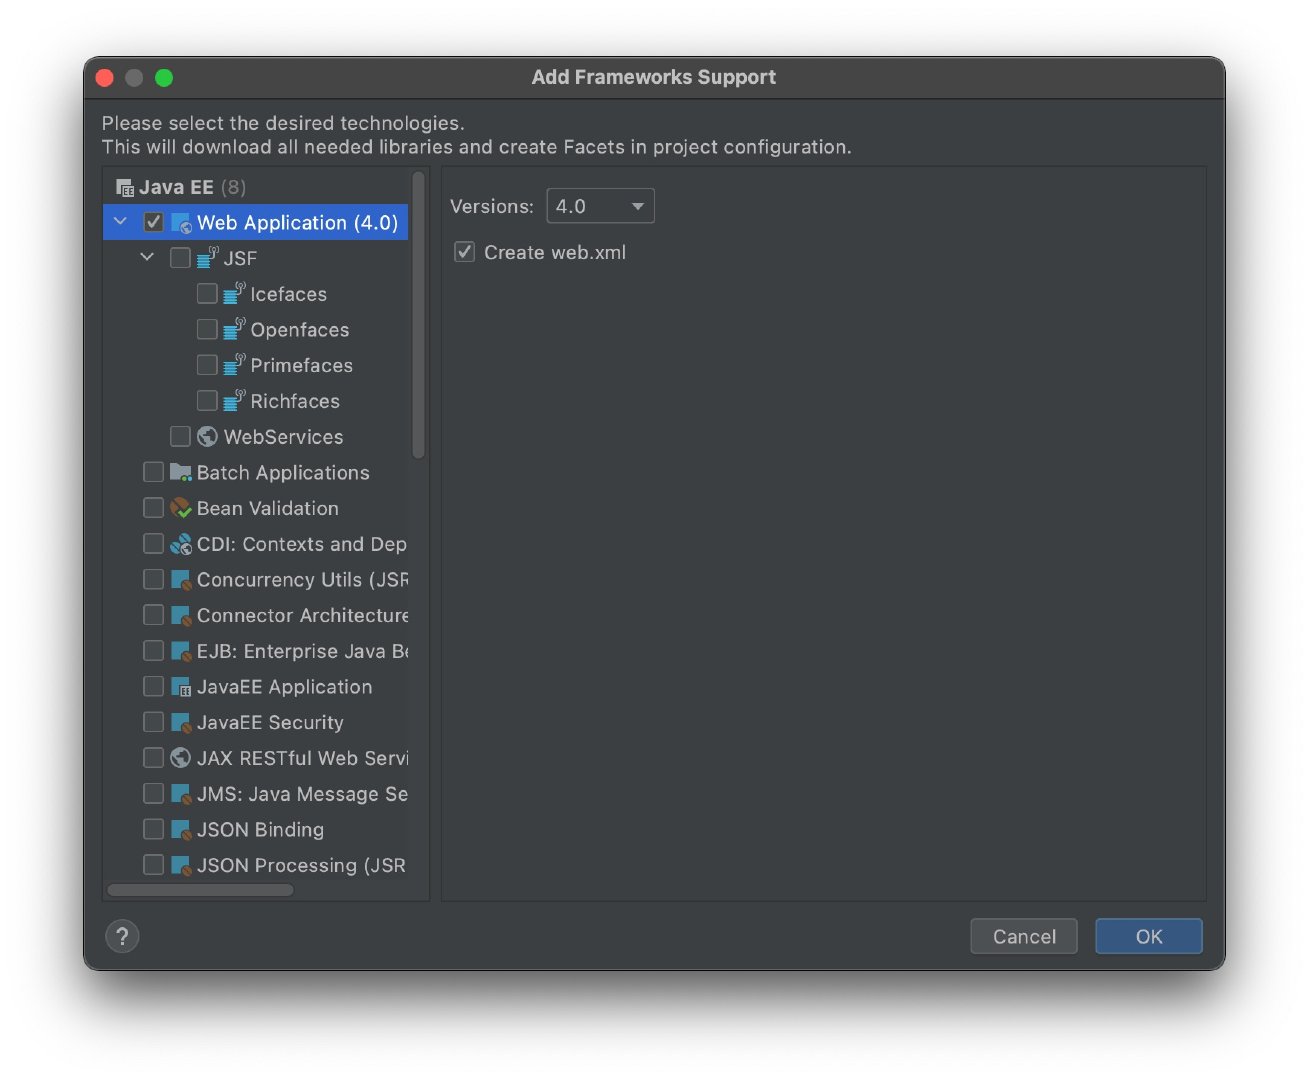Click the Web Application facet icon
Viewport: 1308px width, 1080px height.
click(181, 223)
